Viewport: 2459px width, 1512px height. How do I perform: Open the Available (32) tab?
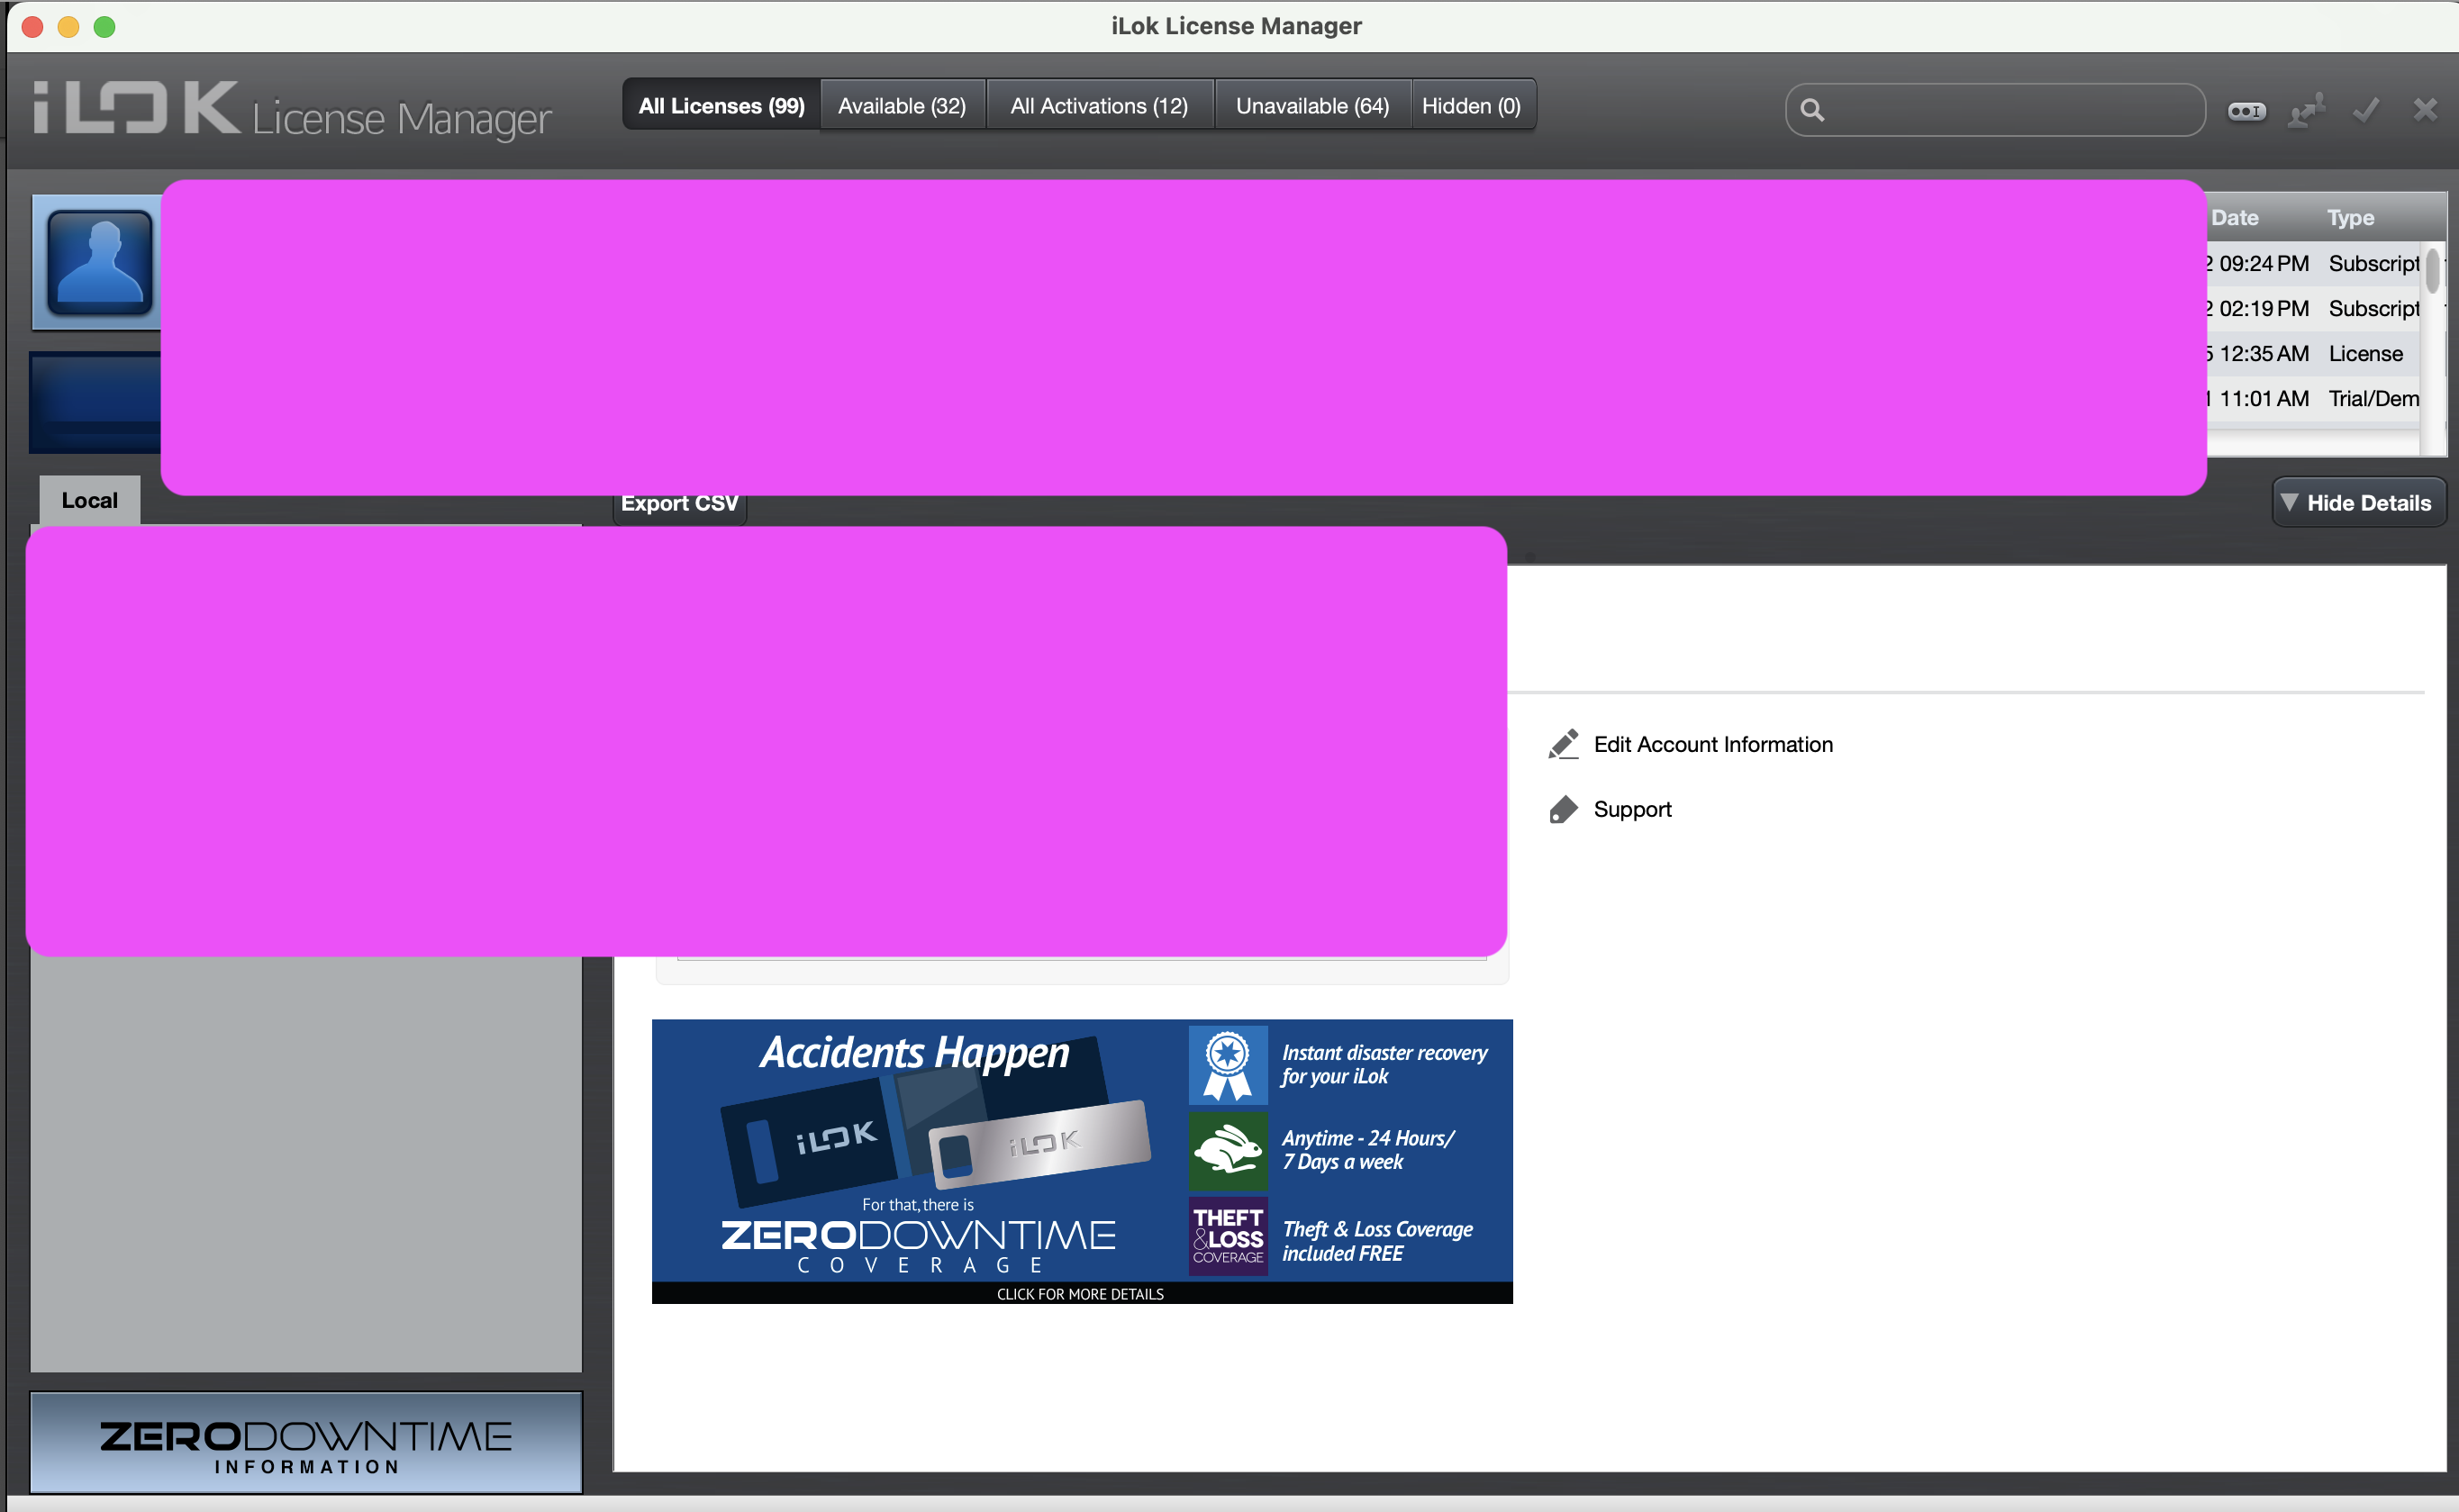tap(901, 106)
